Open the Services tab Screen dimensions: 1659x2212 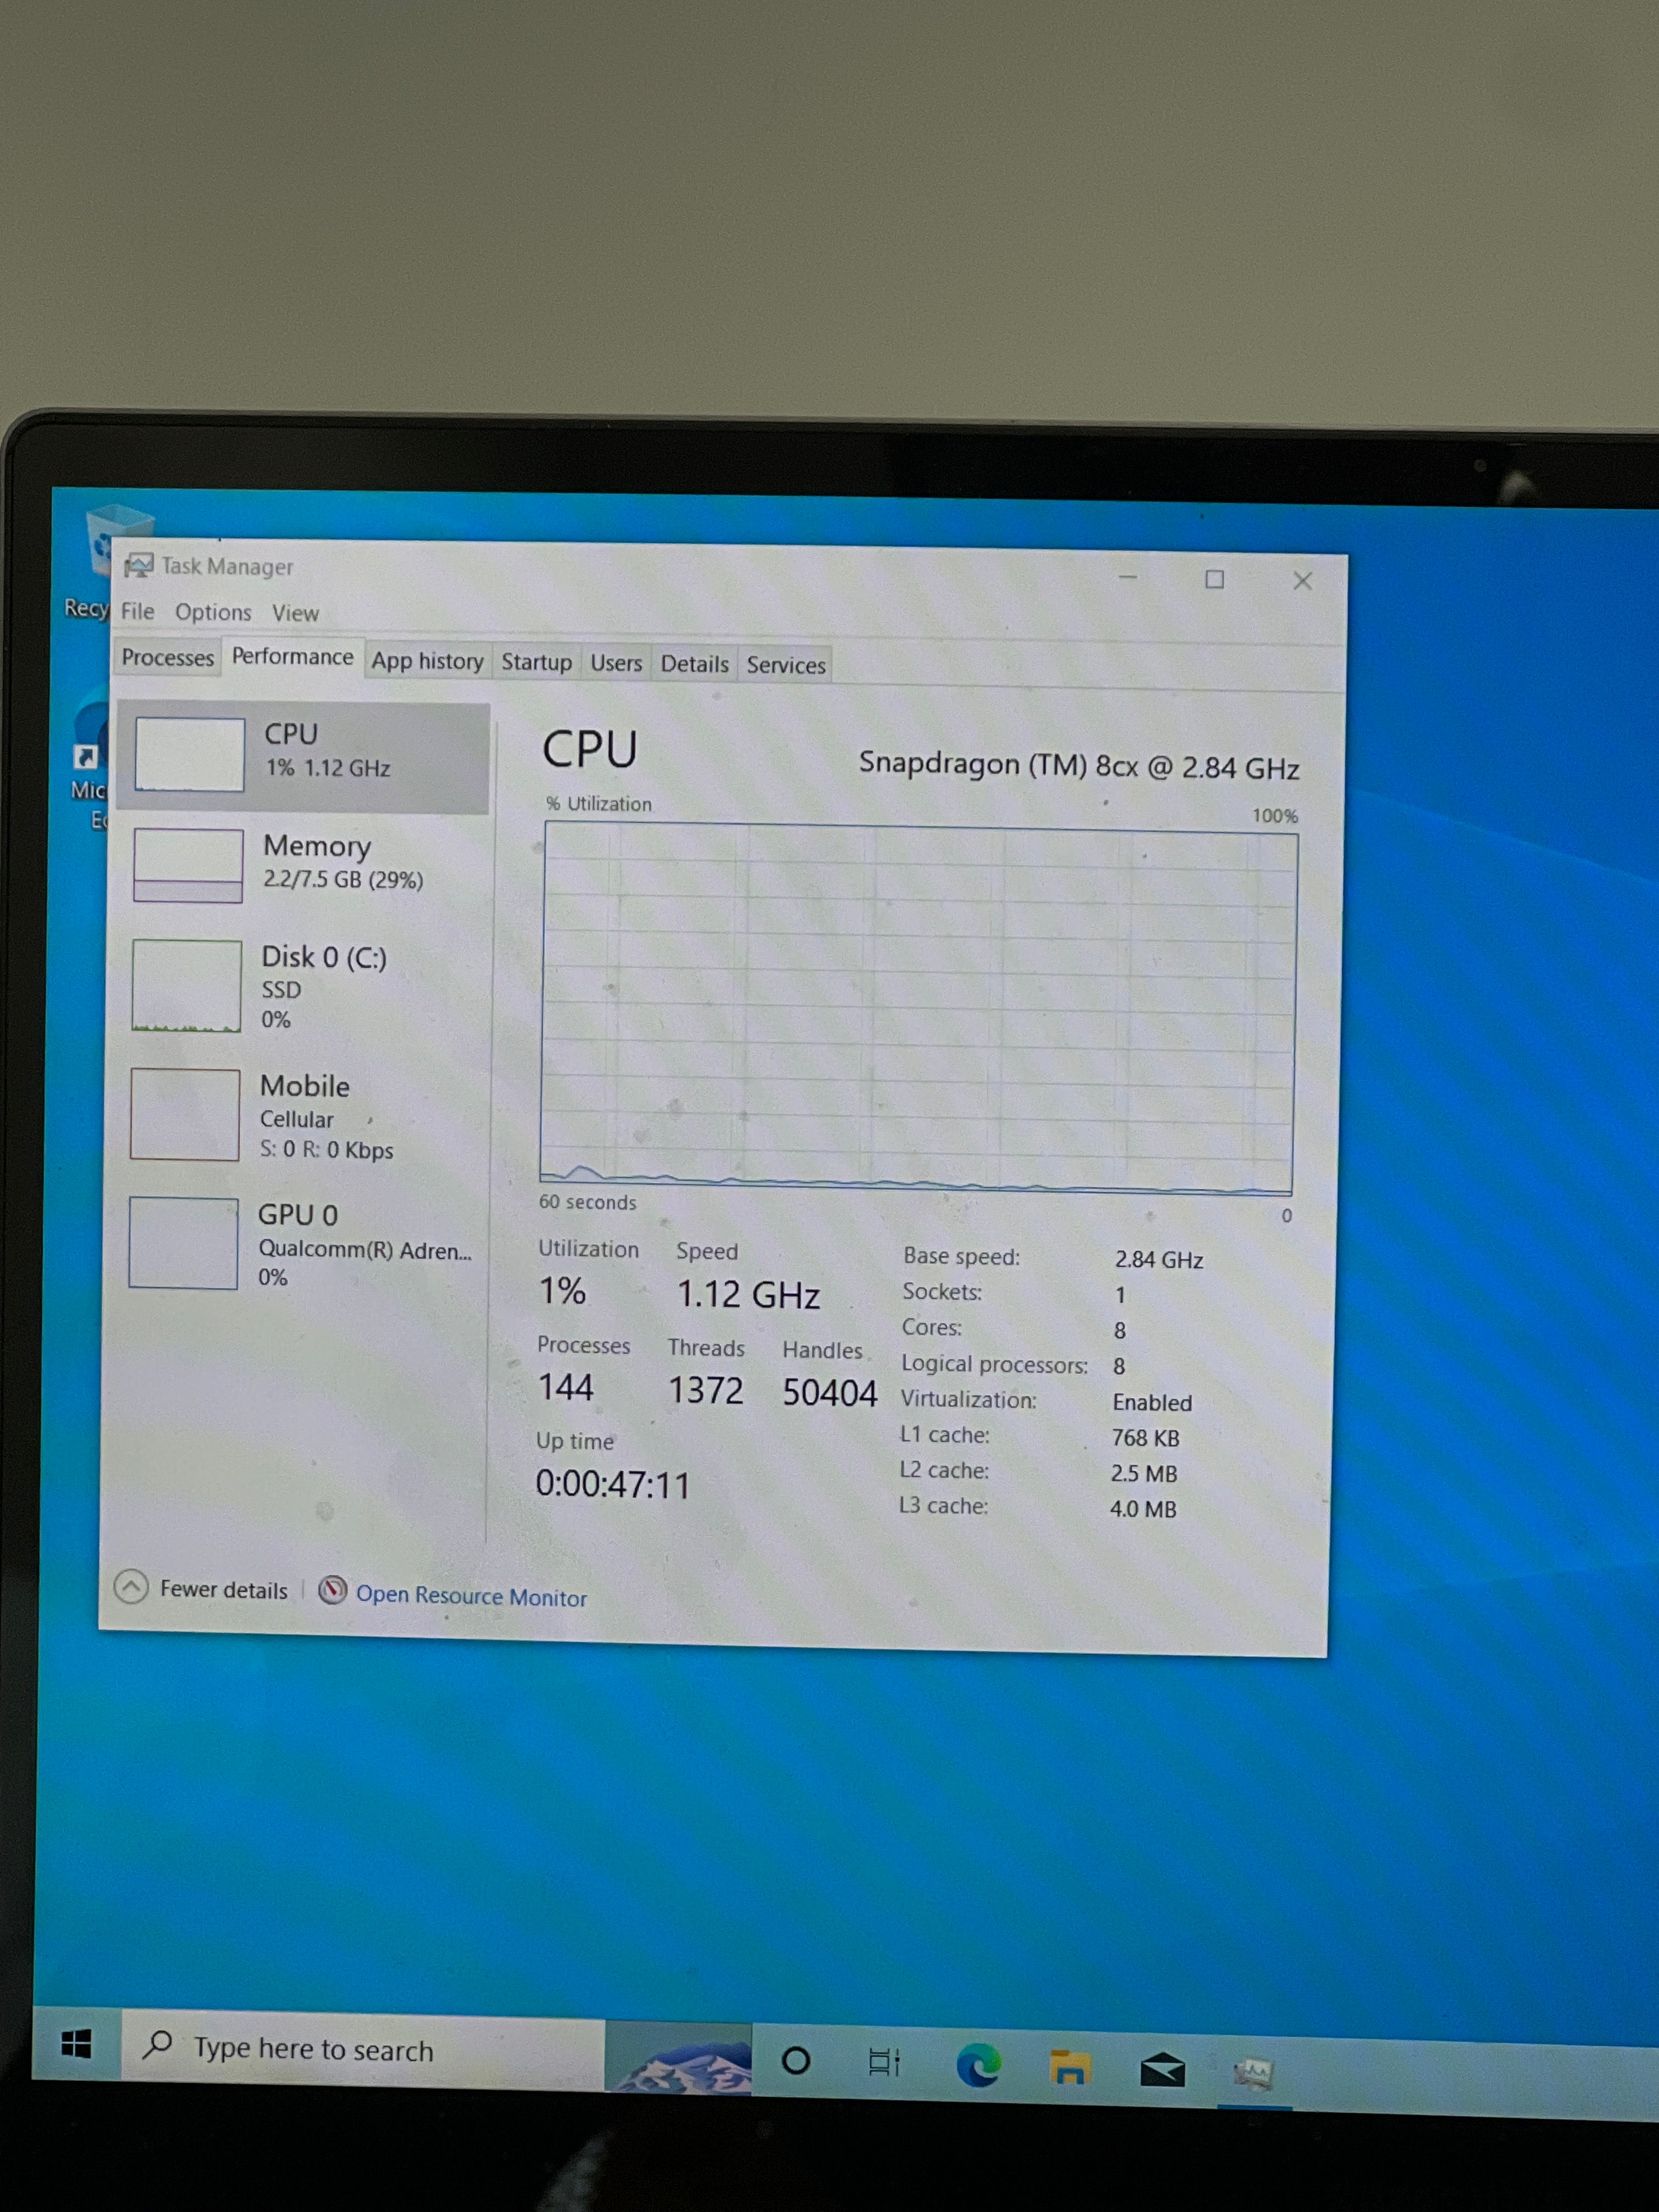pos(786,665)
